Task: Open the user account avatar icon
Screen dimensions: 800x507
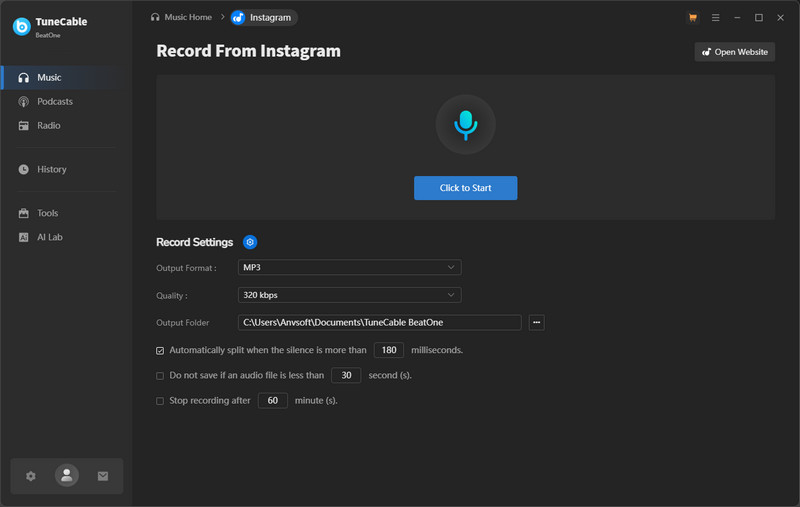Action: click(67, 475)
